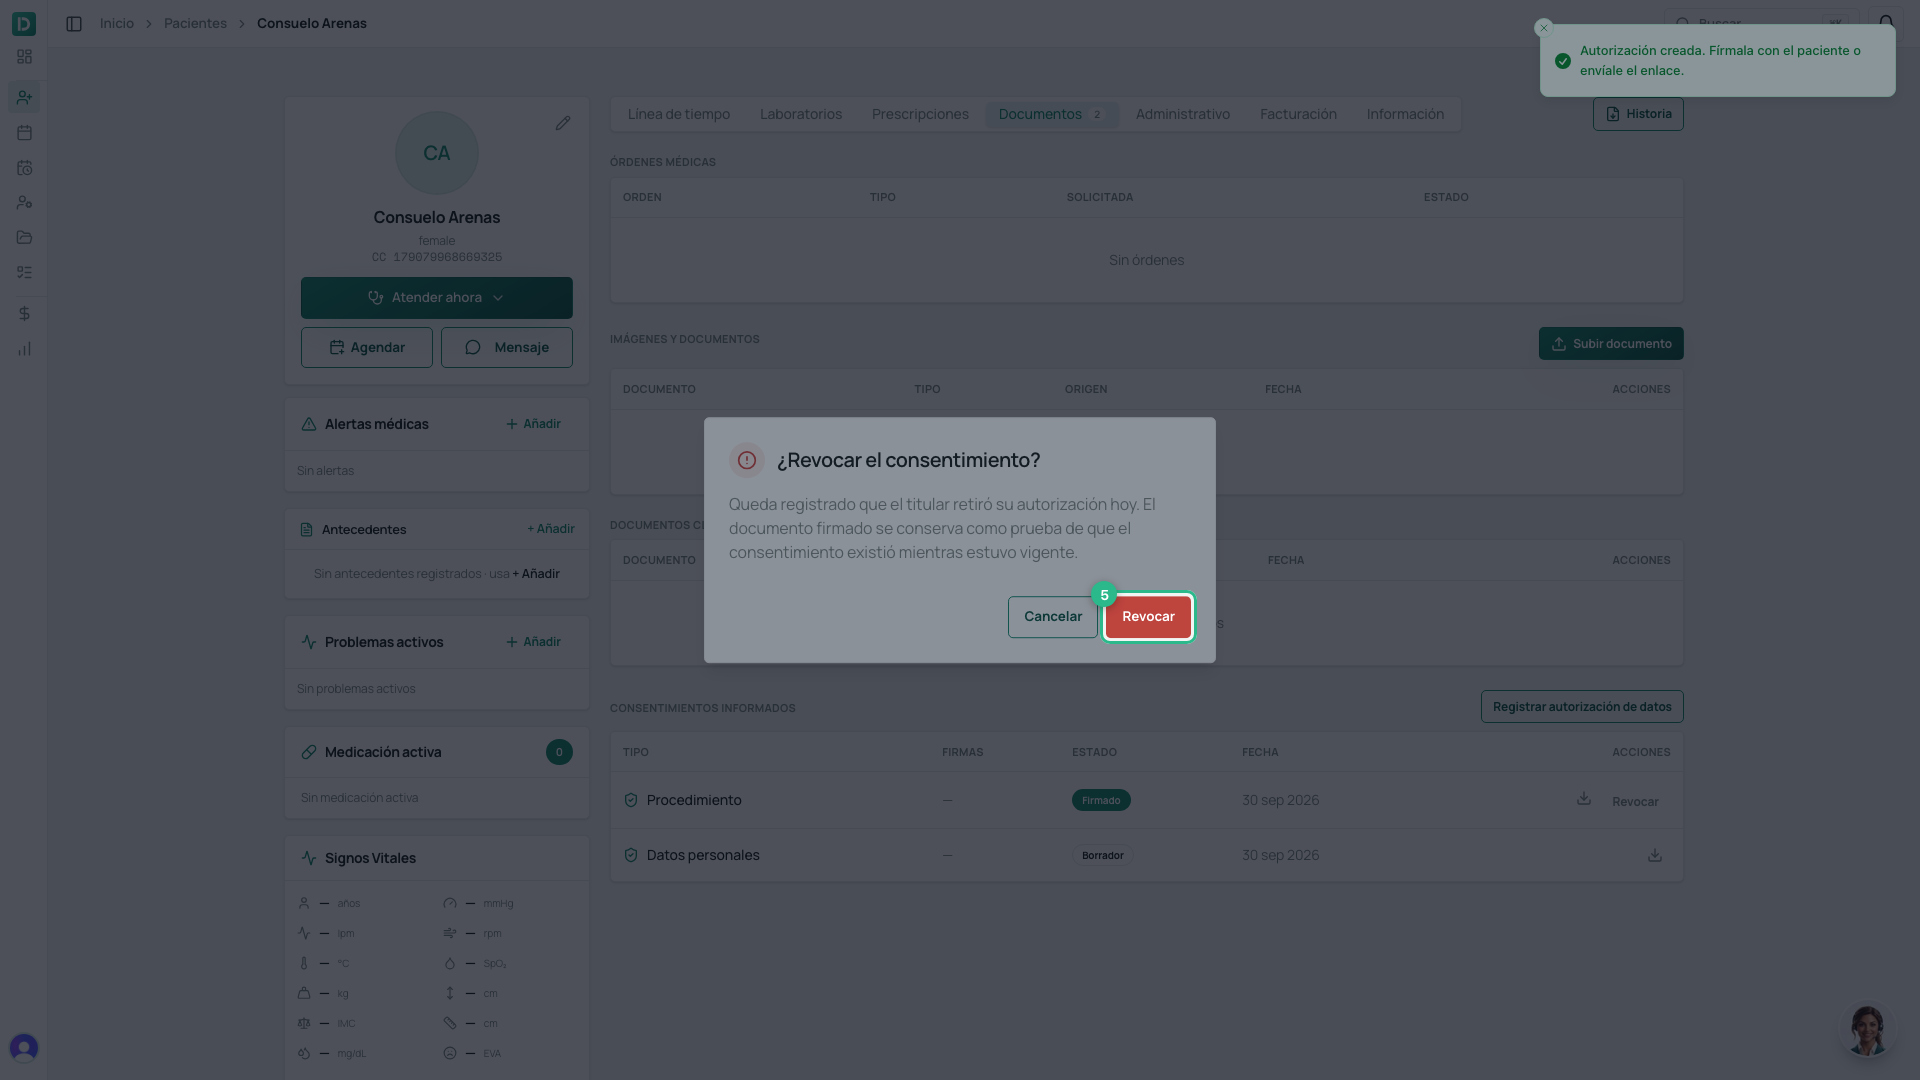This screenshot has width=1920, height=1080.
Task: Open the user settings icon in sidebar
Action: tap(24, 202)
